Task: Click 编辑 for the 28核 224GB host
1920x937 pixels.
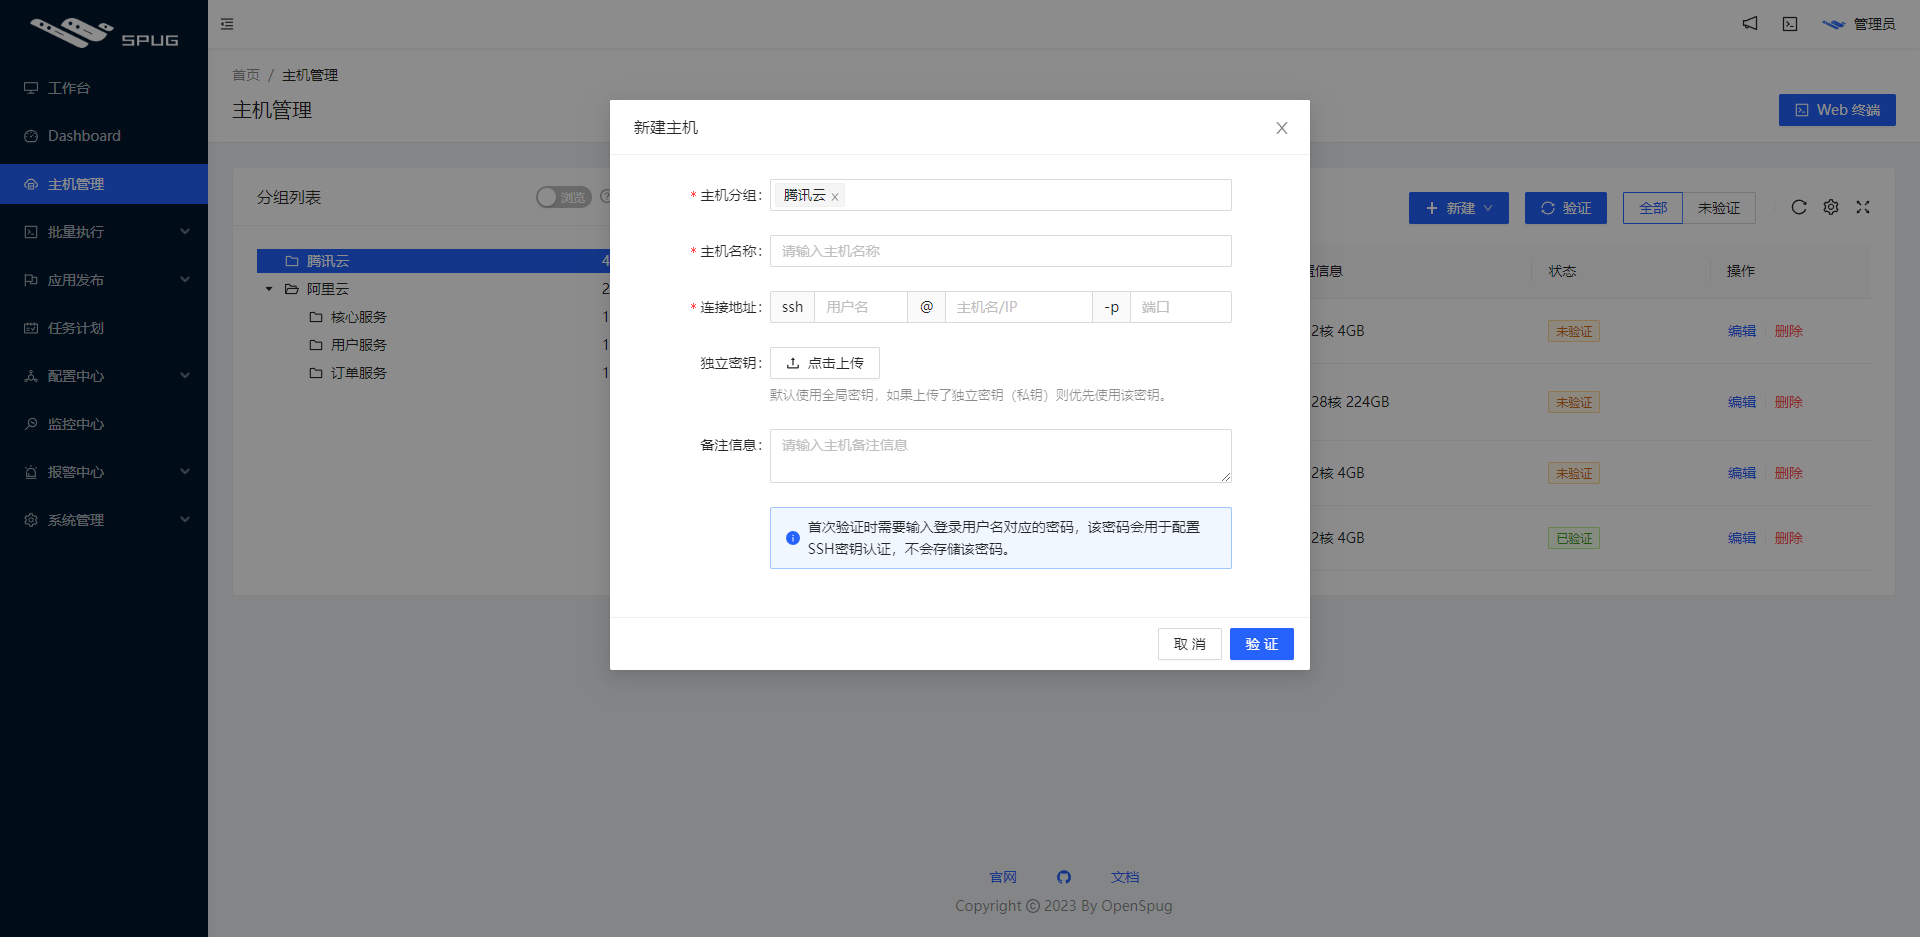Action: click(x=1742, y=402)
